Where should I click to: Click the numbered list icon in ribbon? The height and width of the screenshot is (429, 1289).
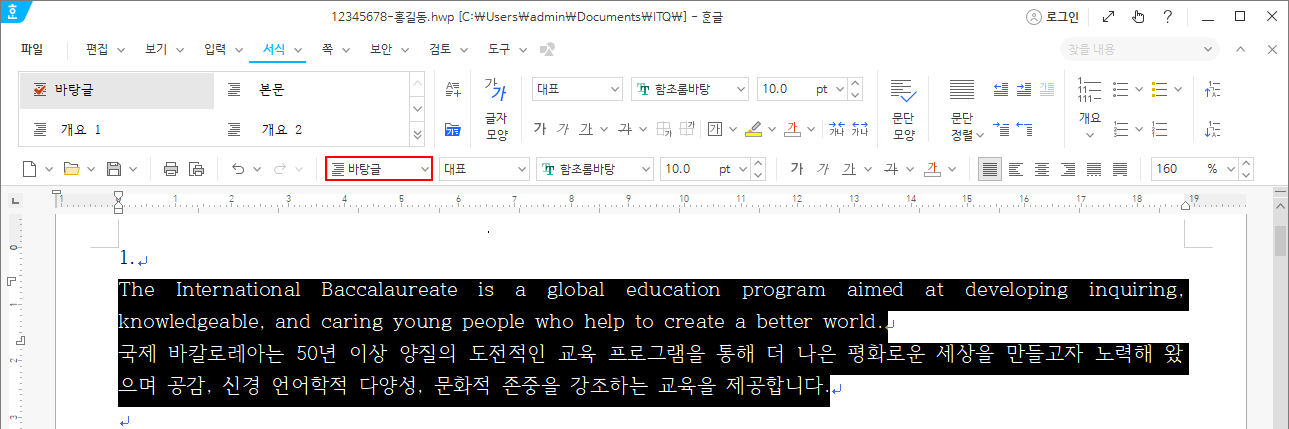1121,128
